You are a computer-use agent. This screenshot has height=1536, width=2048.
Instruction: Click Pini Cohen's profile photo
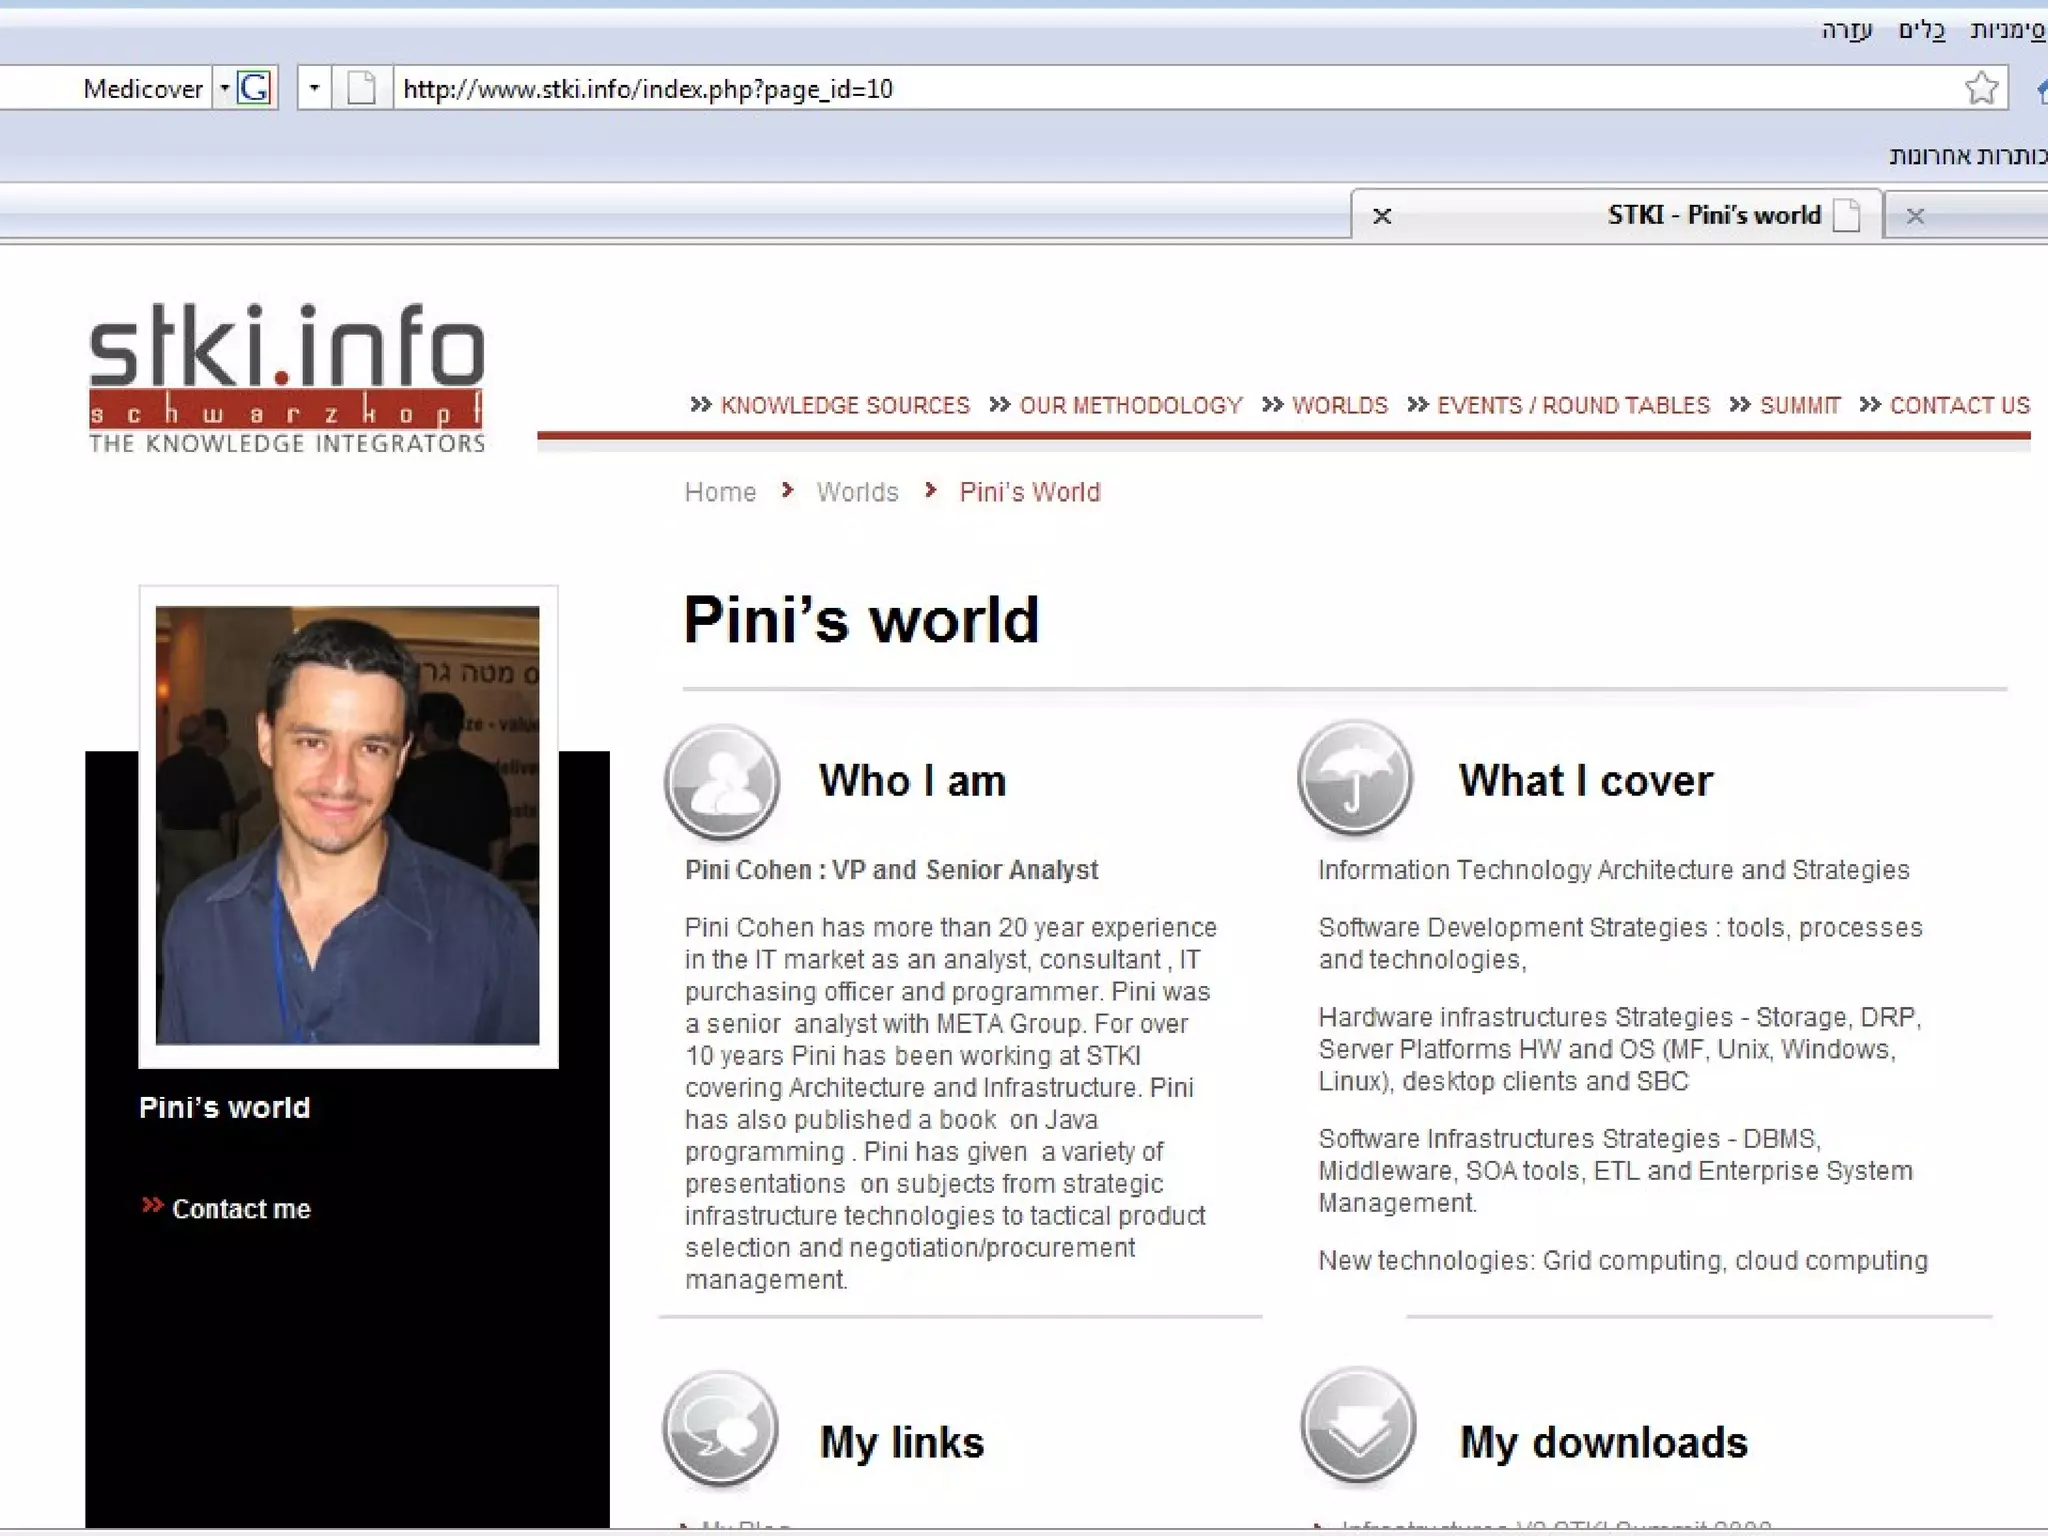pos(347,825)
